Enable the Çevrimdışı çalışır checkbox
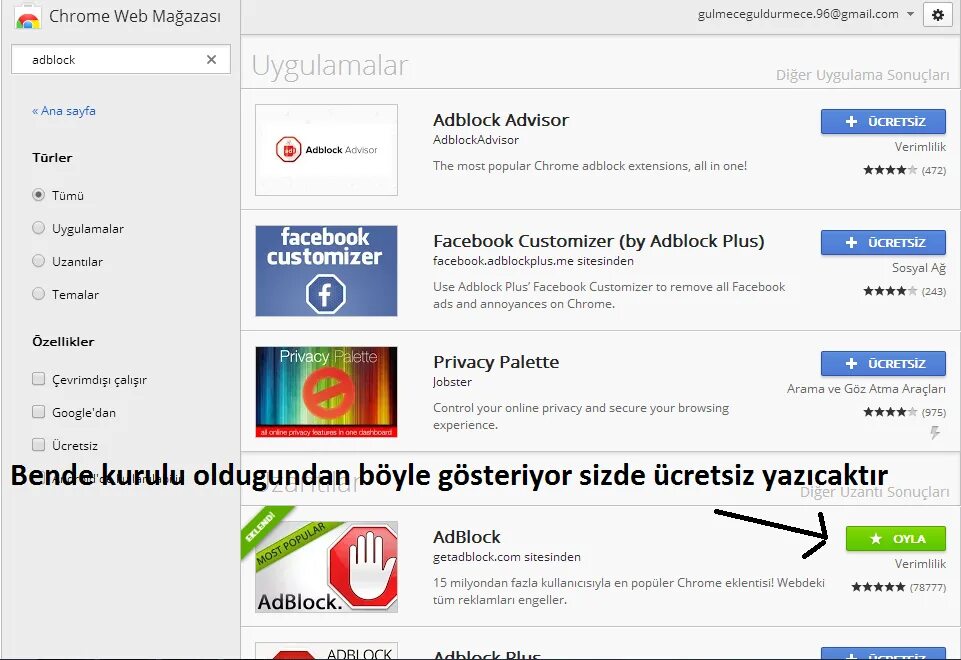This screenshot has height=660, width=961. tap(39, 379)
